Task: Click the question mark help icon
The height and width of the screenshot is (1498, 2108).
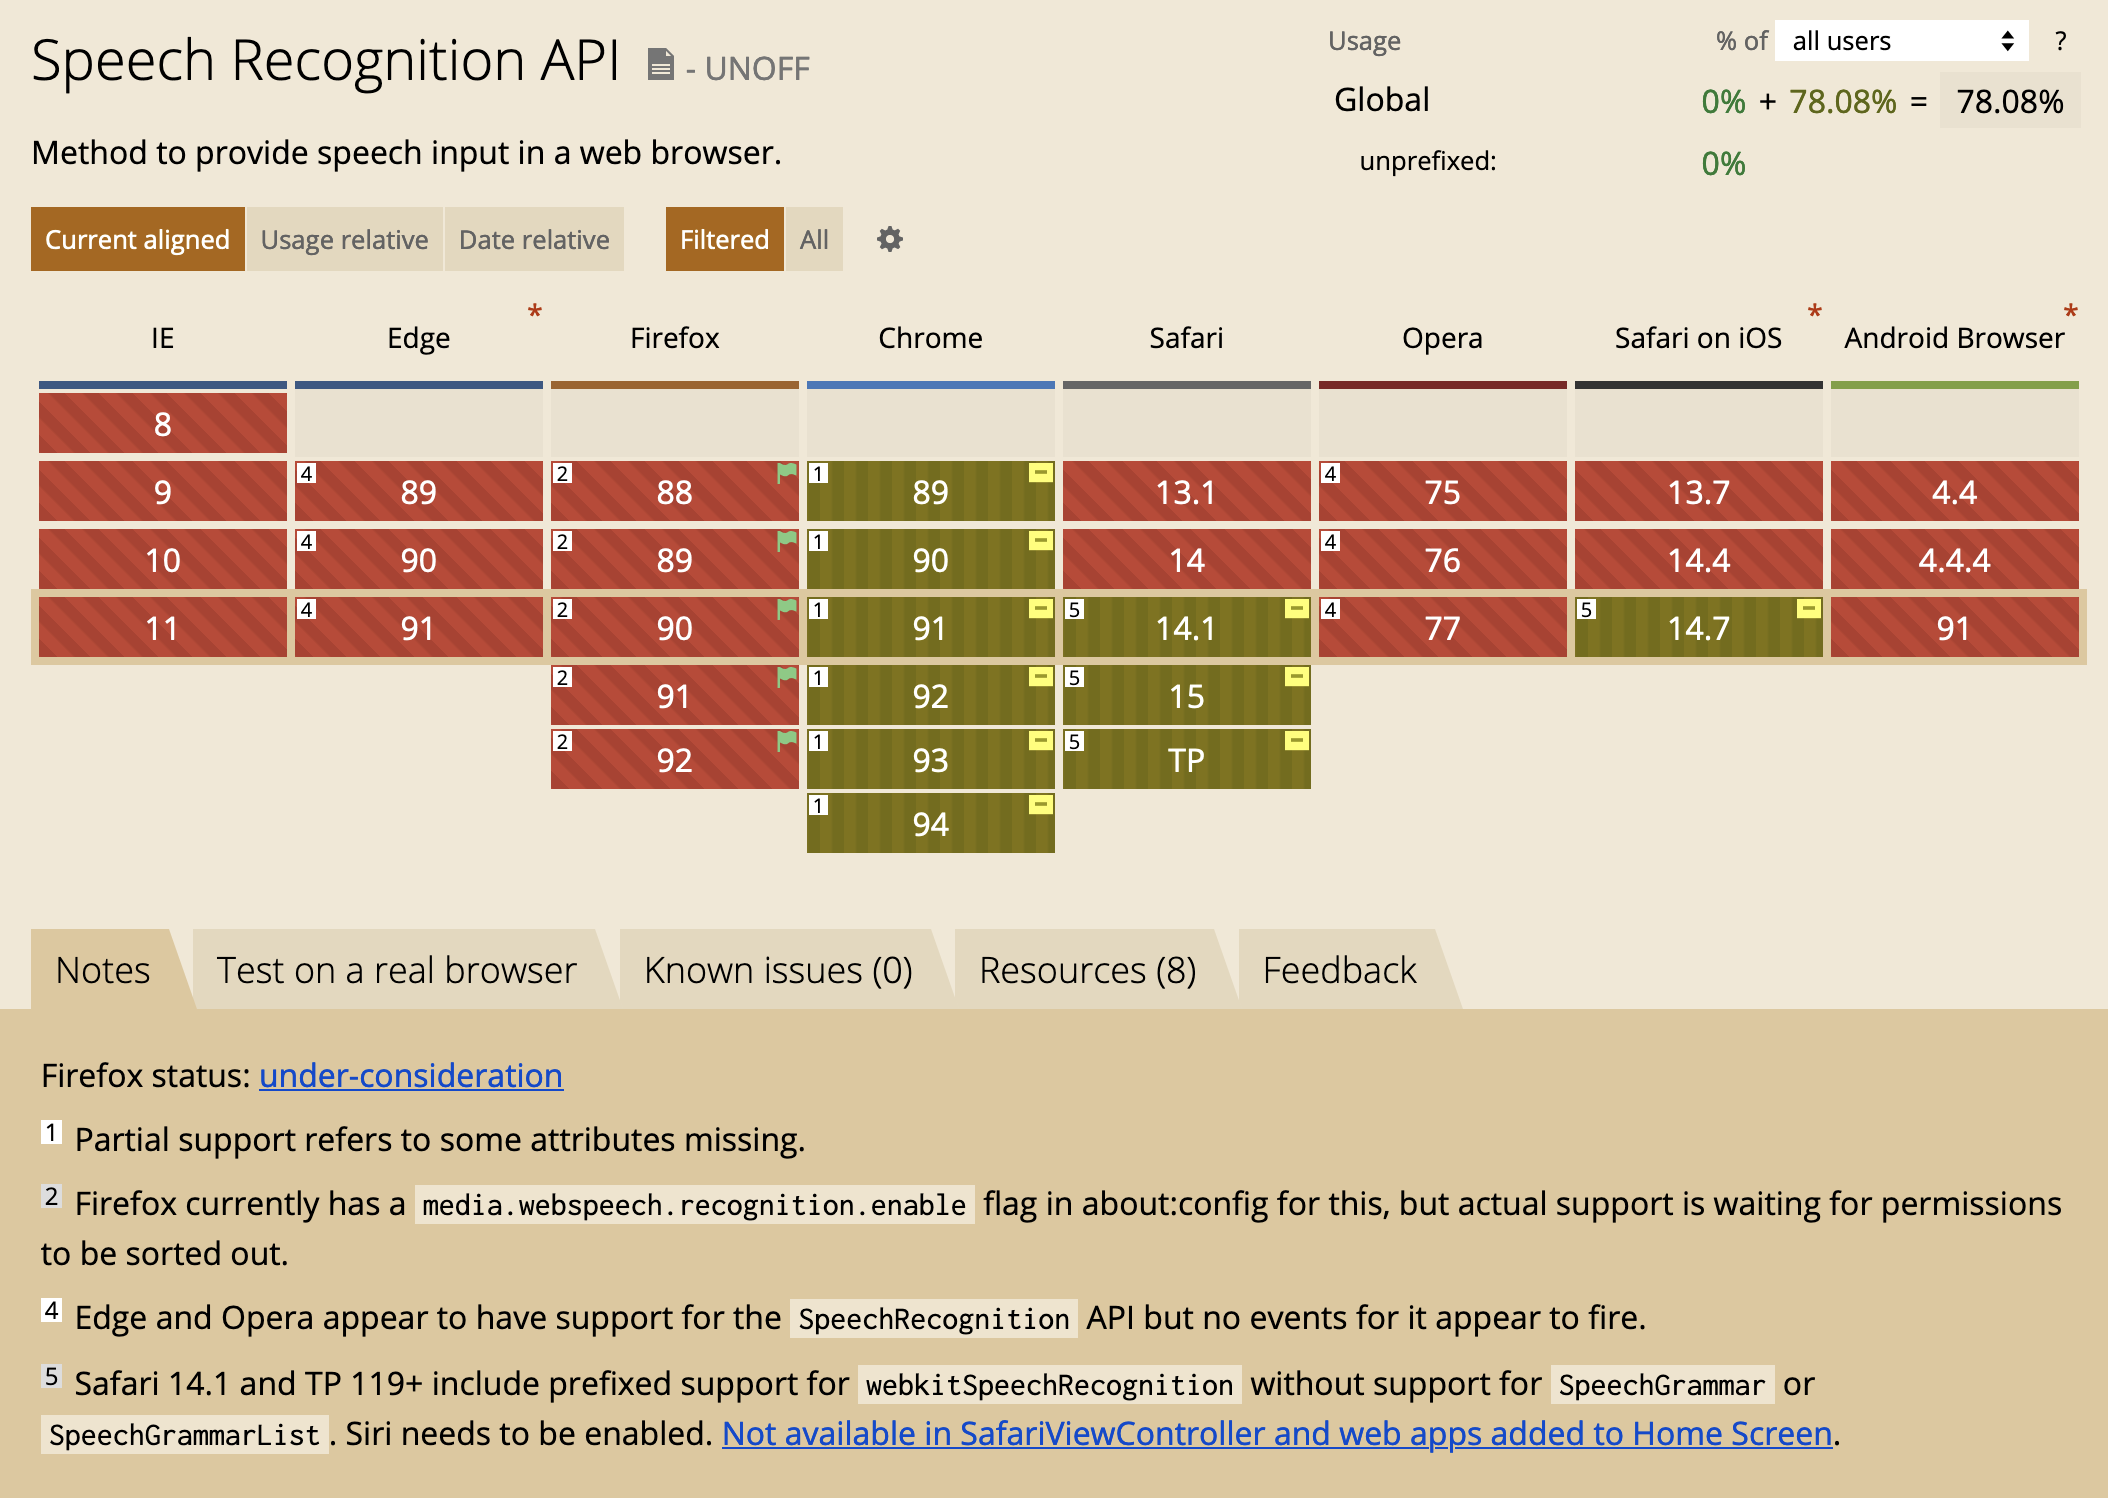Action: point(2063,42)
